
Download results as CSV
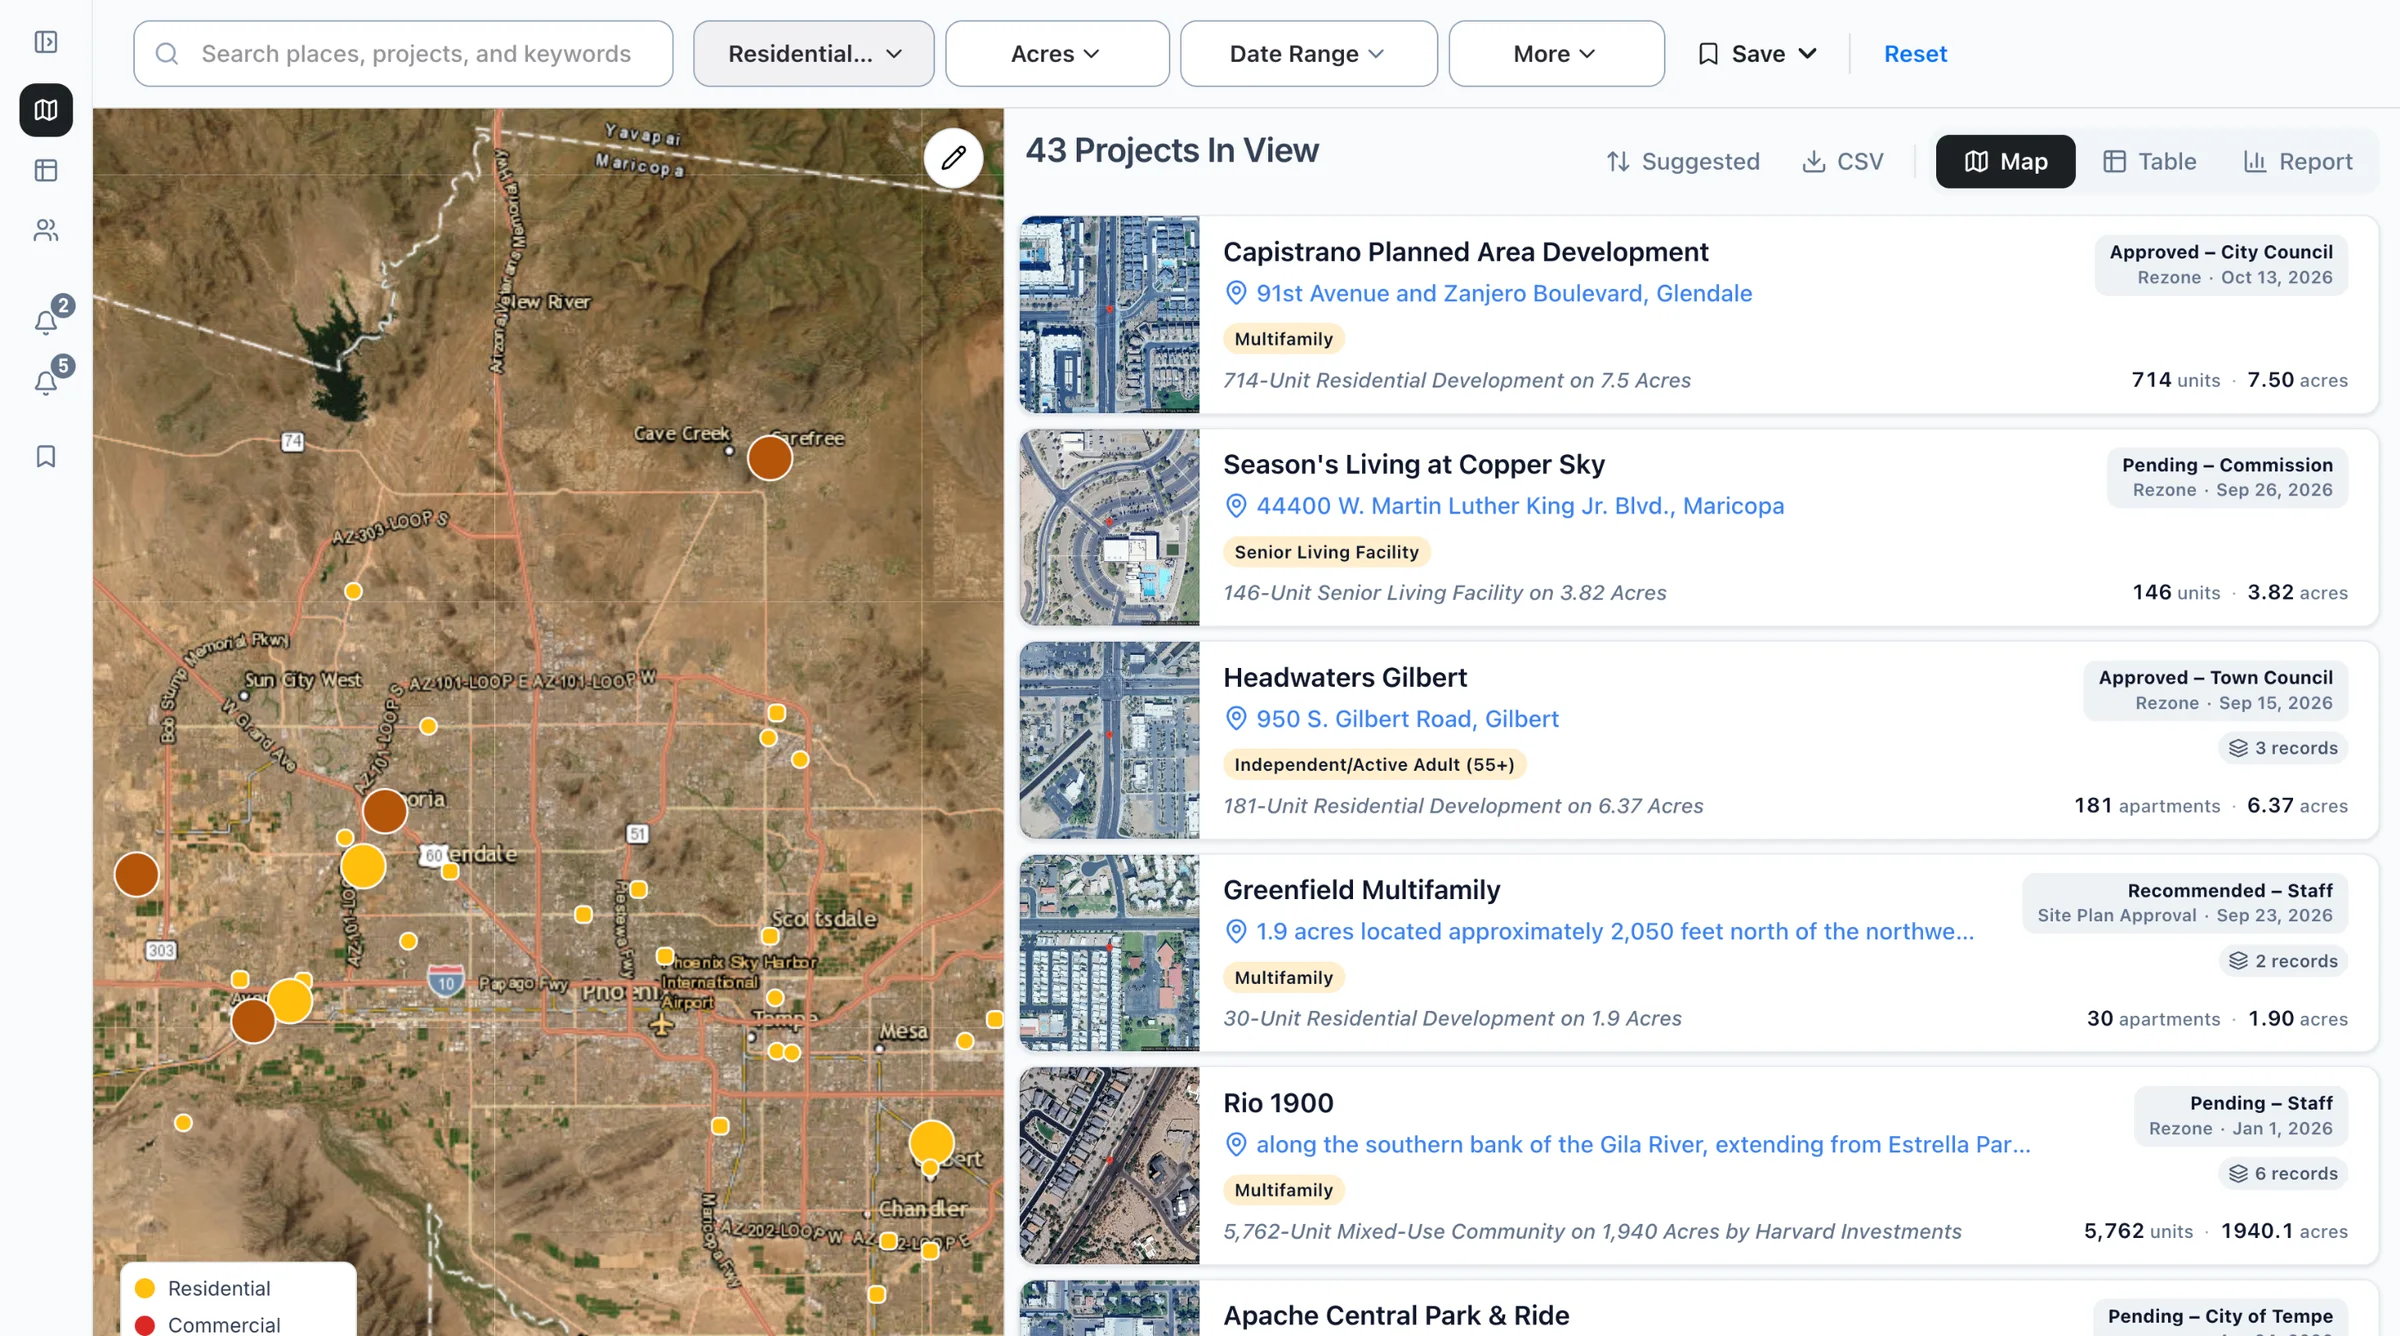coord(1842,162)
